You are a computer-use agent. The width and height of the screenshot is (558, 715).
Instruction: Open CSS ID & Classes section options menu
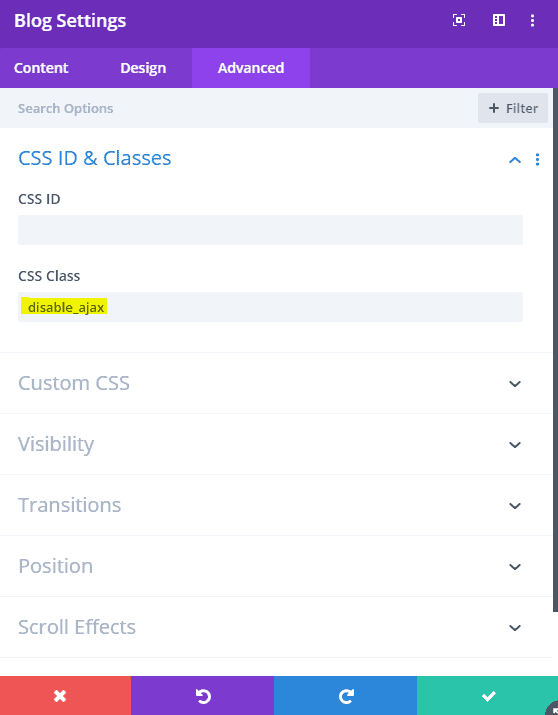pyautogui.click(x=537, y=159)
